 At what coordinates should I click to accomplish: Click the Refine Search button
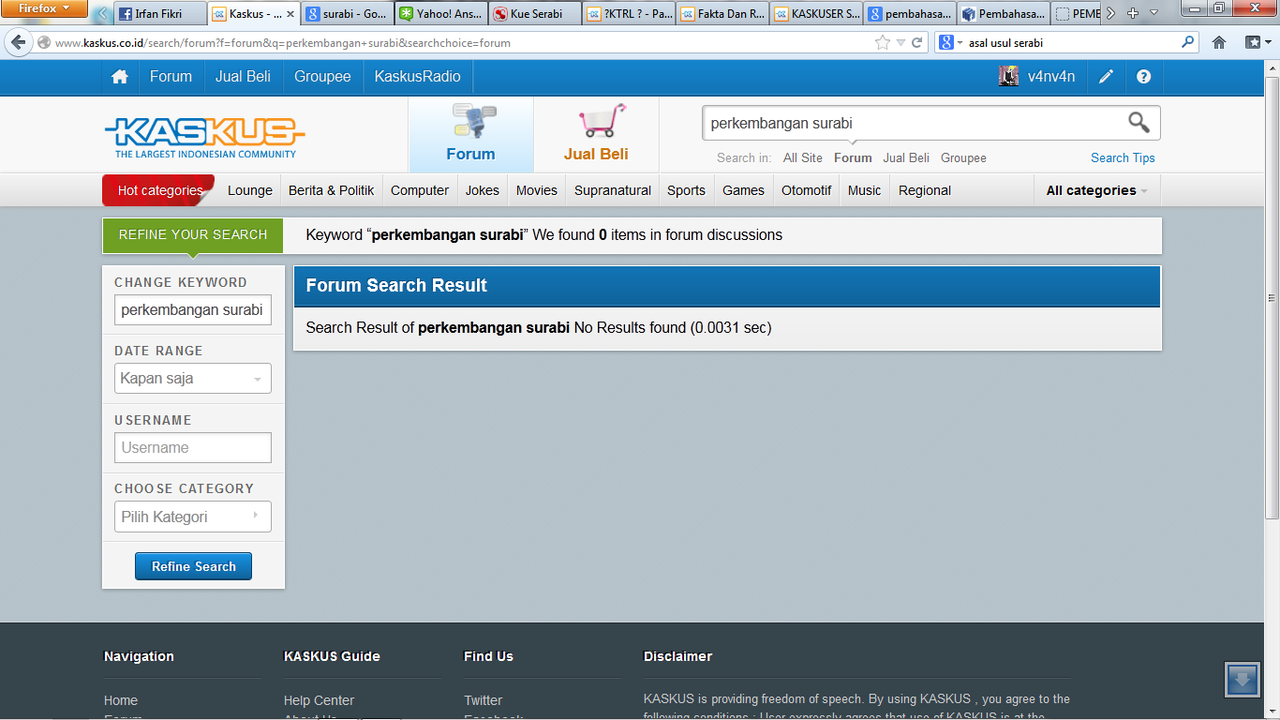pyautogui.click(x=194, y=566)
